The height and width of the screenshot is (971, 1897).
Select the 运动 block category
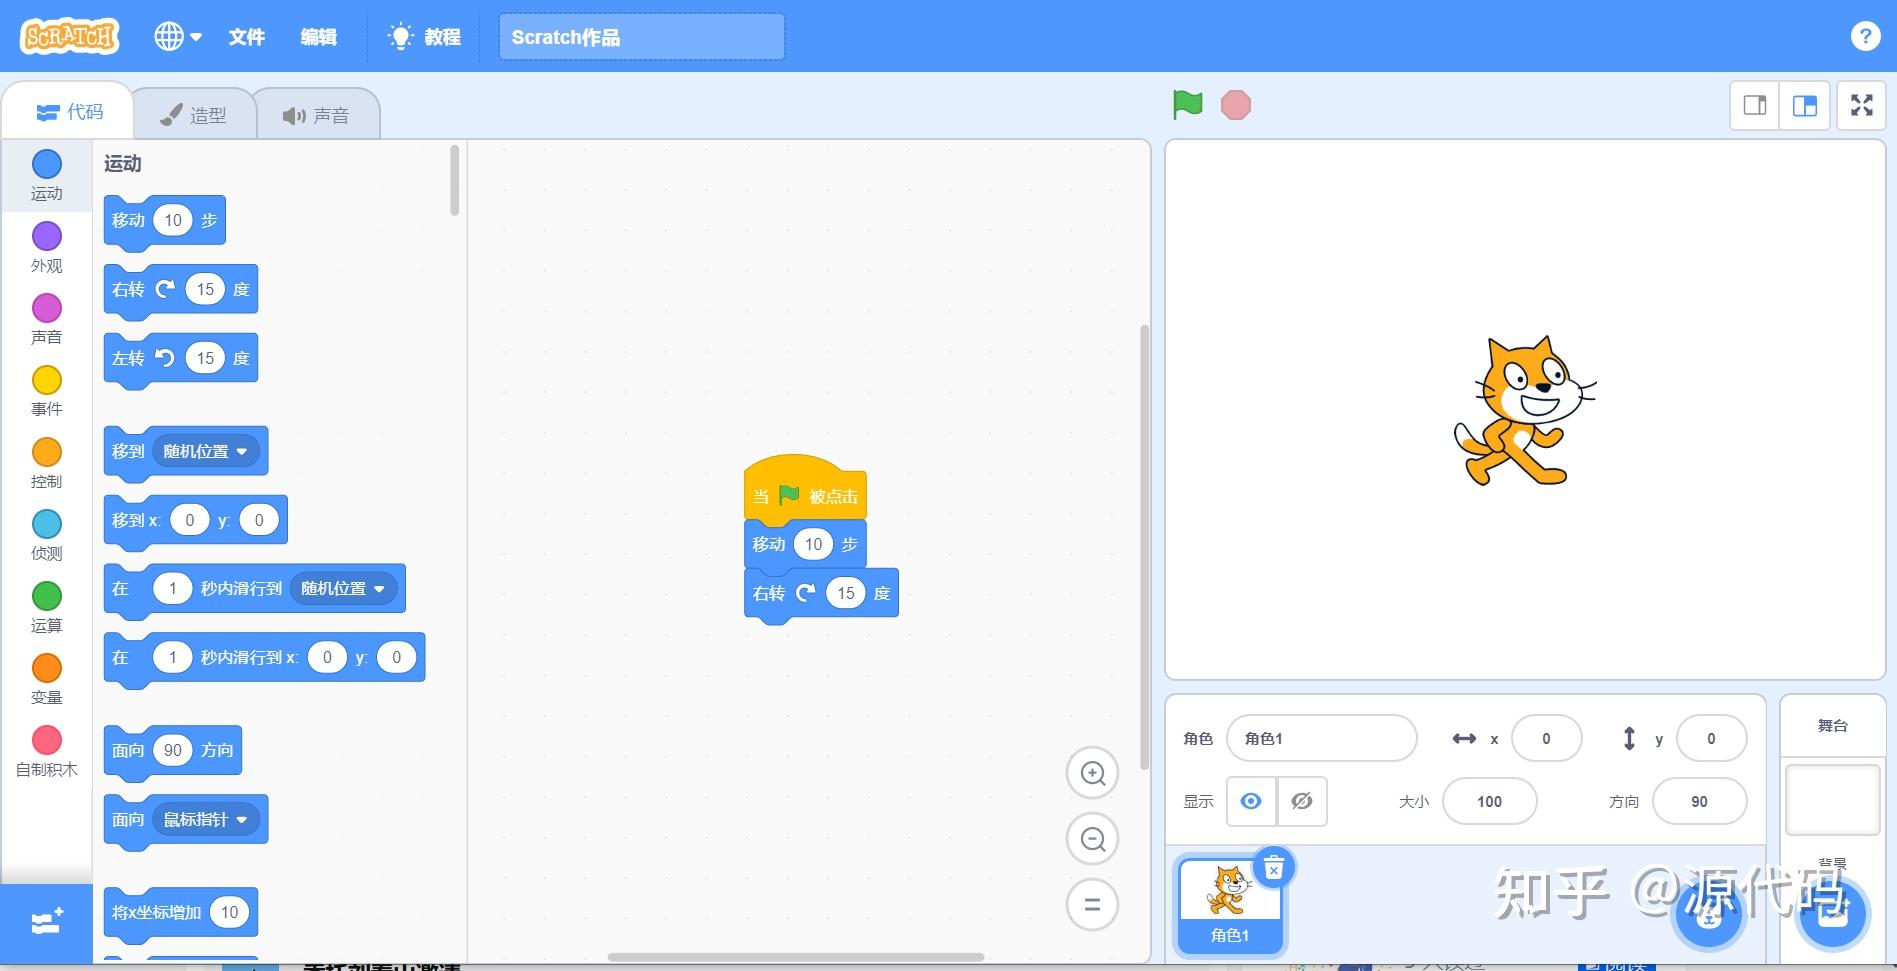point(47,175)
